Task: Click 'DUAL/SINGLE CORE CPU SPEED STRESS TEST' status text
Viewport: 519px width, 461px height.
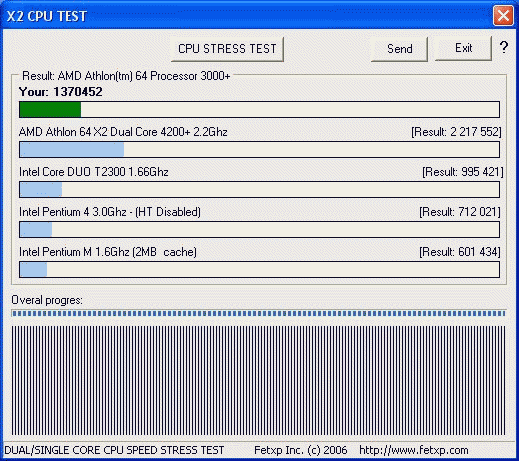Action: [114, 450]
